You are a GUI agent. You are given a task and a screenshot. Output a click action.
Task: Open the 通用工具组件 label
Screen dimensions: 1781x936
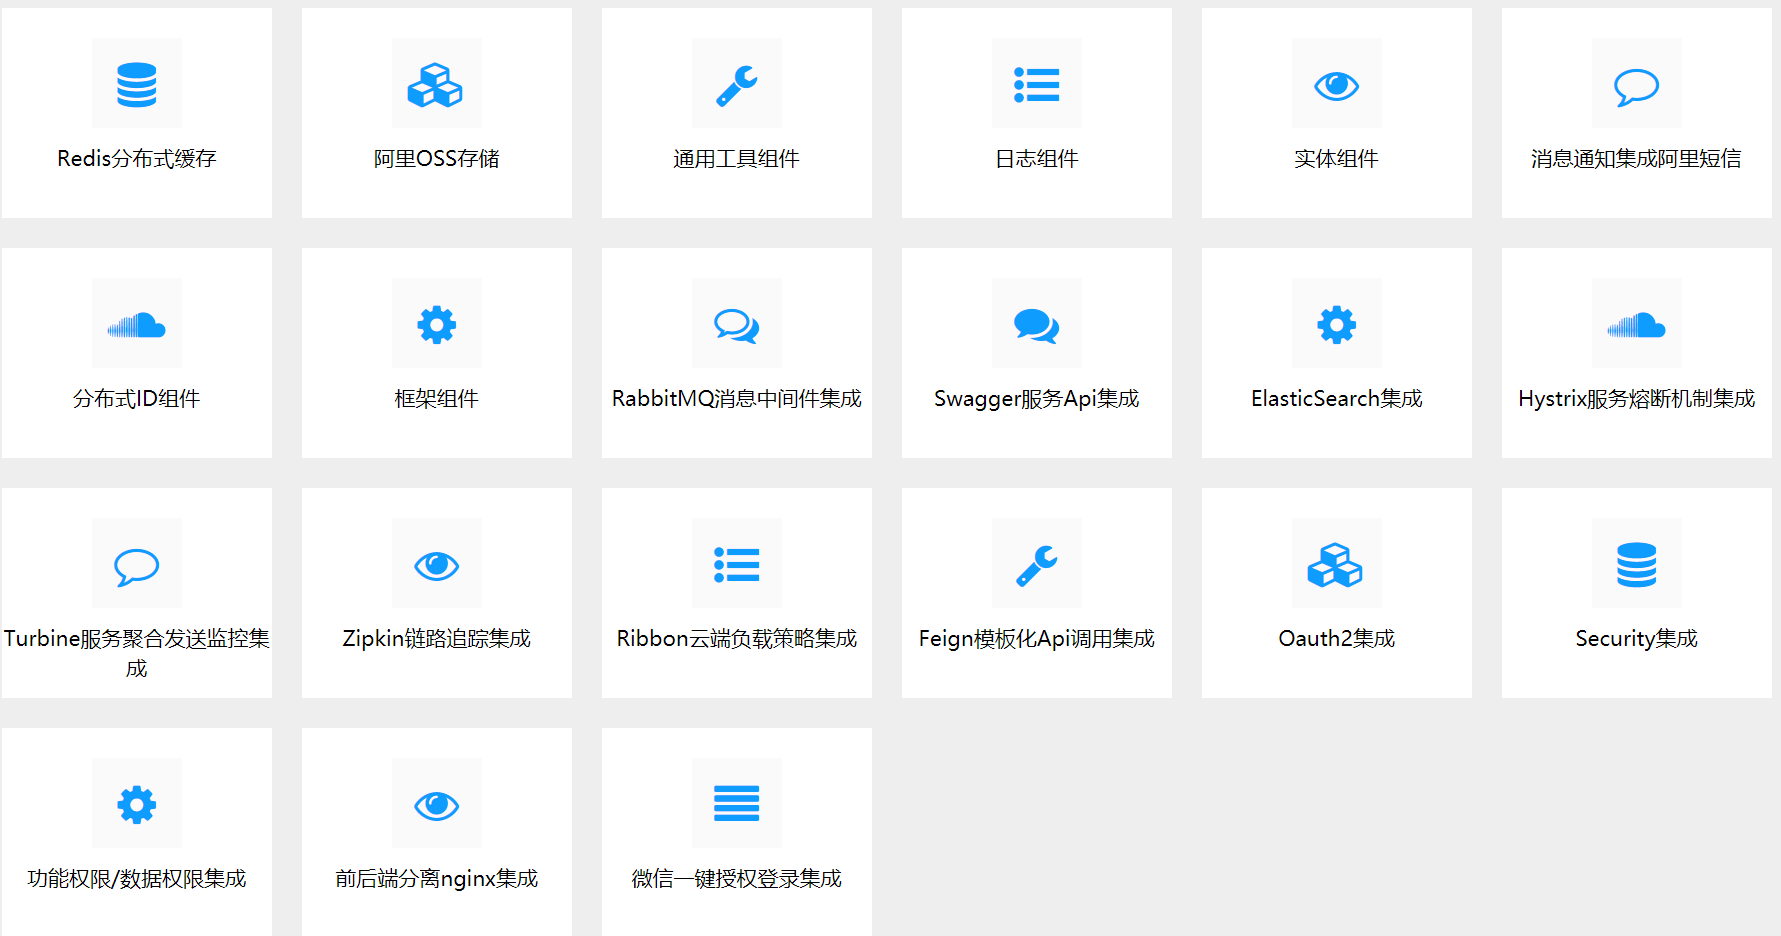737,158
